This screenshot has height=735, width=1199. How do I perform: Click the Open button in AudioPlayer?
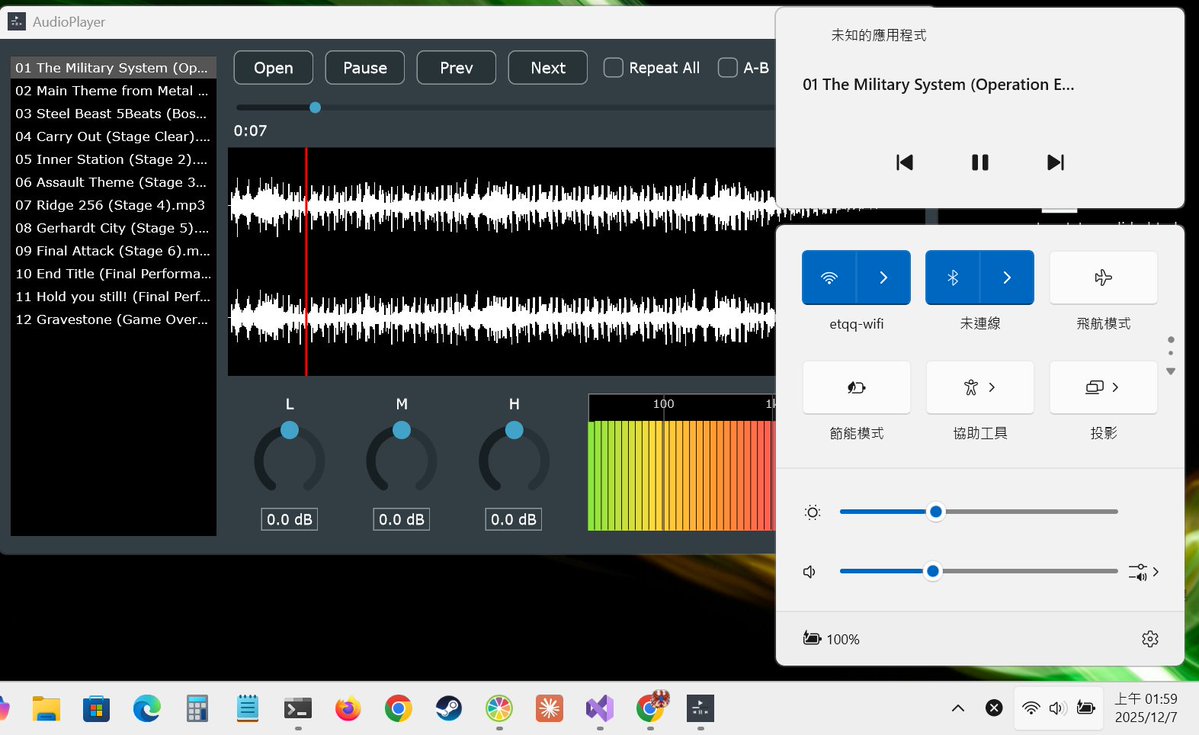point(273,67)
